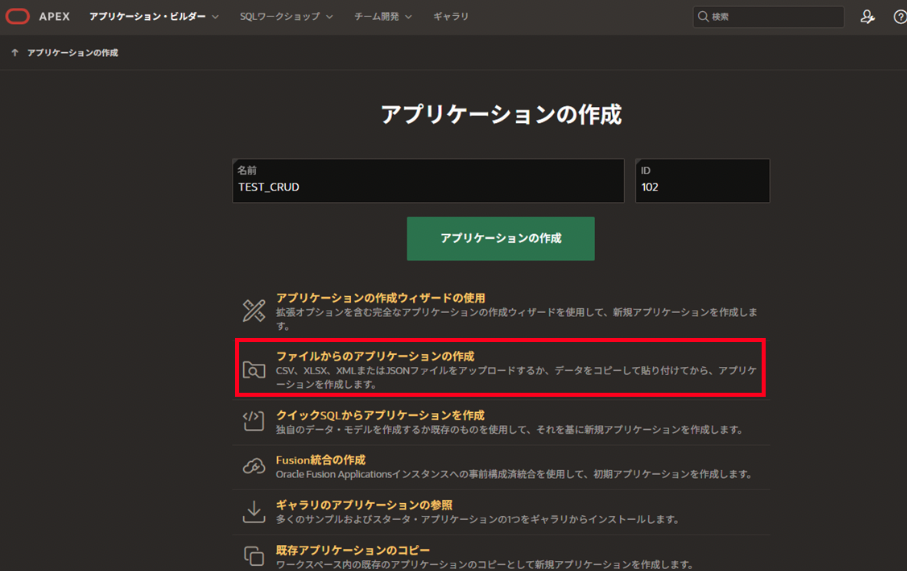Click the Oracle APEX logo icon

18,16
